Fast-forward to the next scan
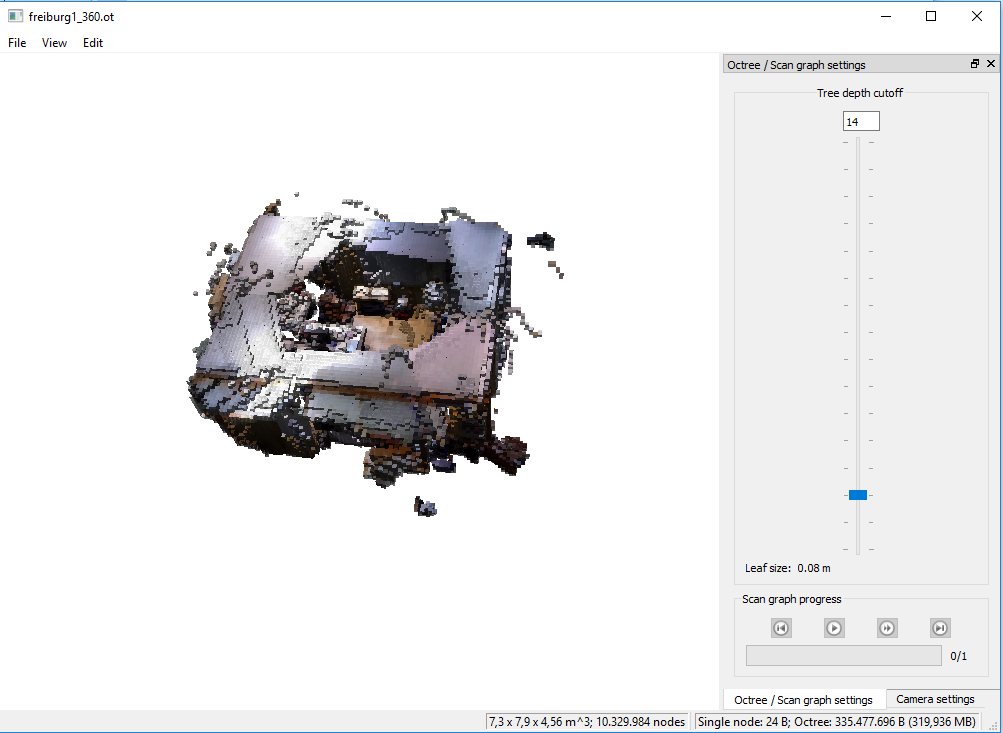Viewport: 1003px width, 733px height. (x=887, y=627)
